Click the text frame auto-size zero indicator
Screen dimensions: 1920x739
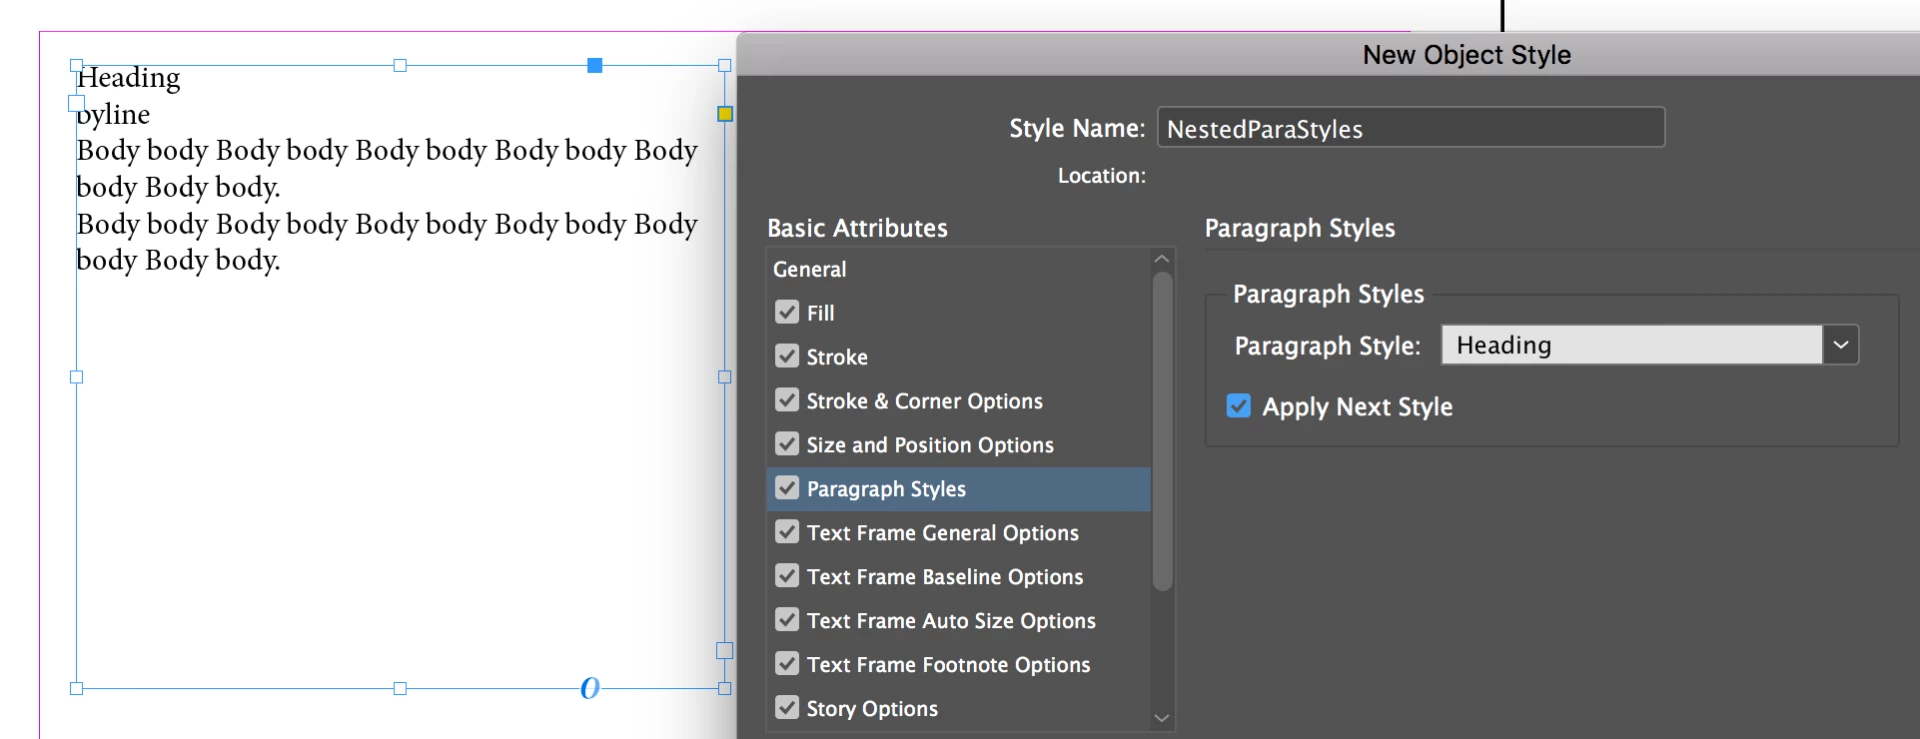[x=590, y=688]
